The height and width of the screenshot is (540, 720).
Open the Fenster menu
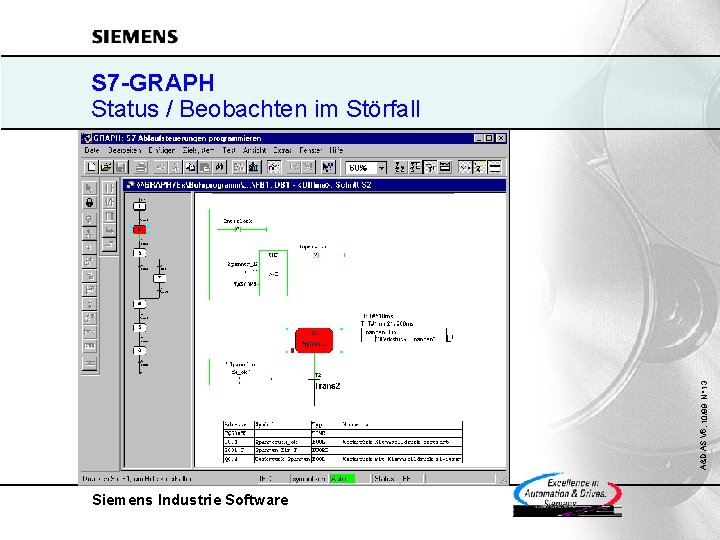[x=310, y=150]
